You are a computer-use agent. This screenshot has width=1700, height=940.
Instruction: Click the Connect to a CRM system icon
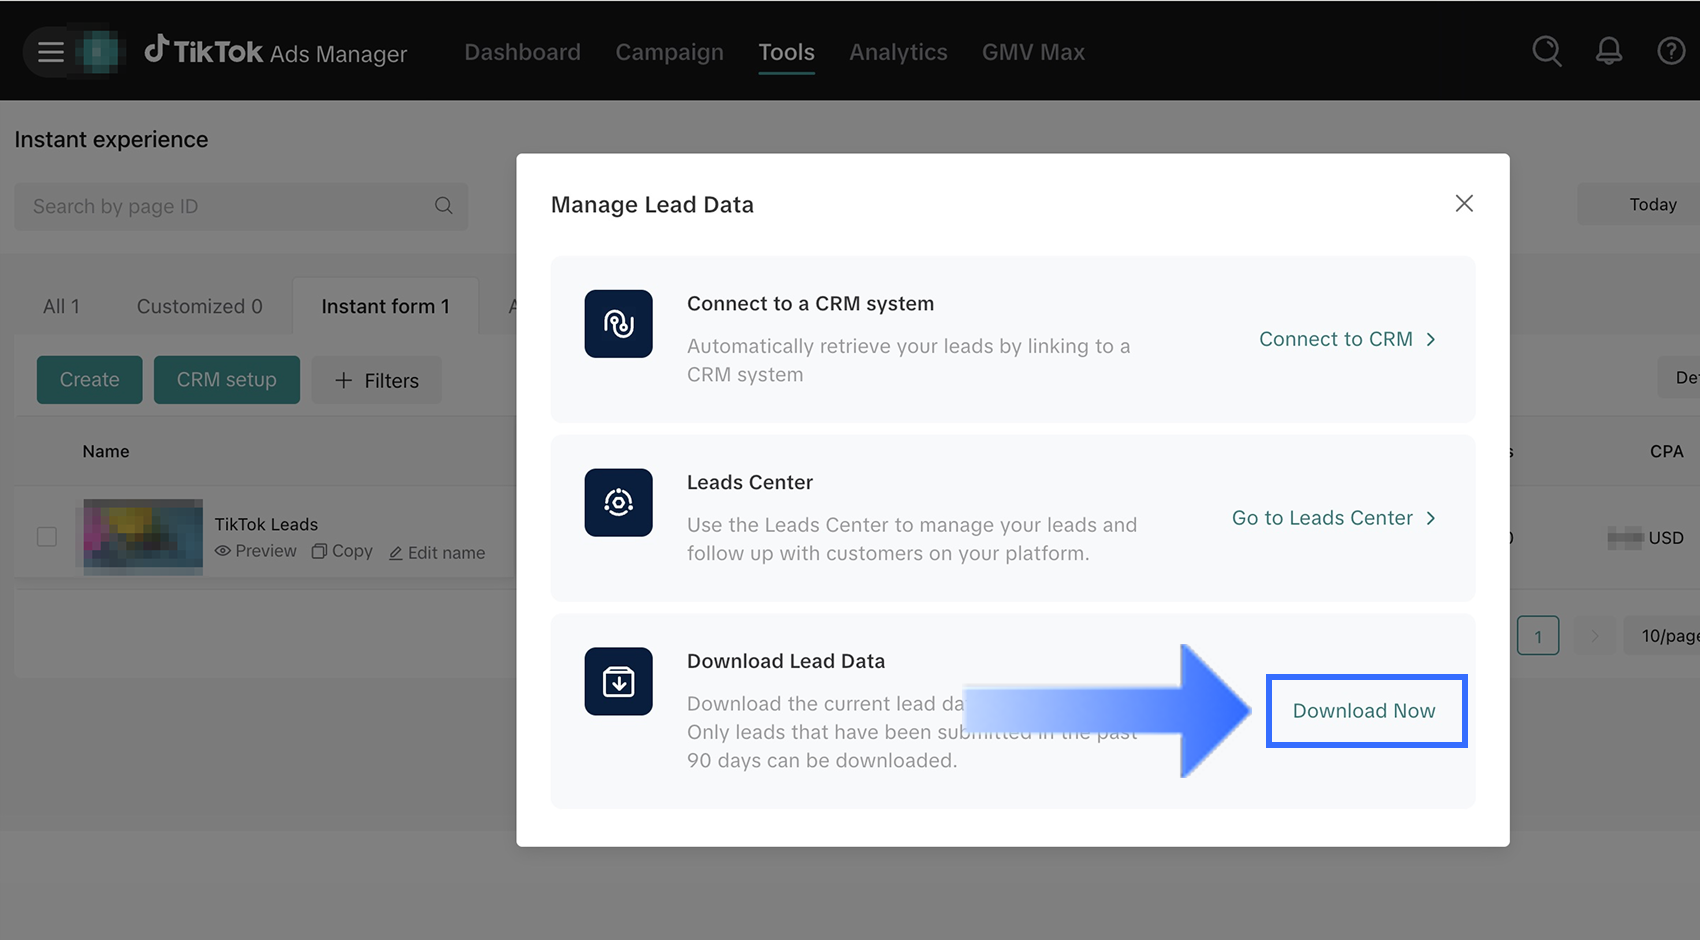619,324
